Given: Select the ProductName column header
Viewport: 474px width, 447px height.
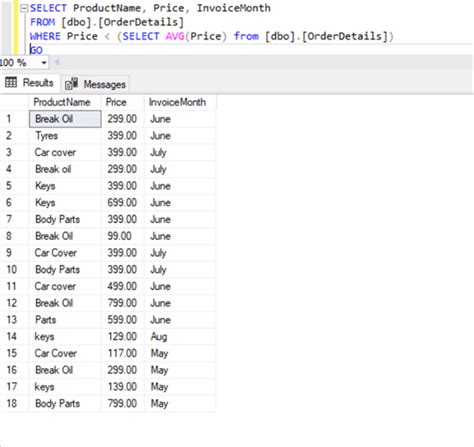Looking at the screenshot, I should tap(65, 102).
